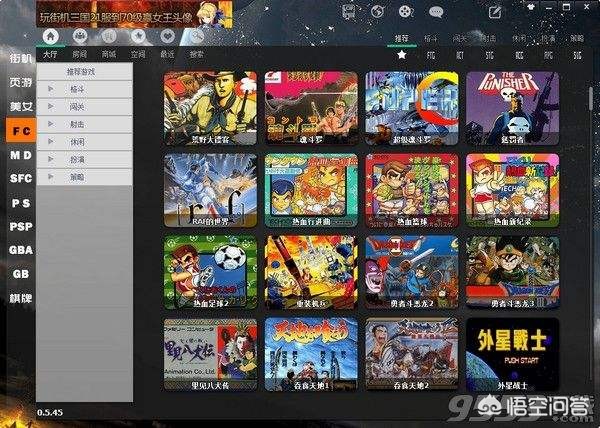
Task: Click the 推荐游戏 header in tree
Action: 84,72
